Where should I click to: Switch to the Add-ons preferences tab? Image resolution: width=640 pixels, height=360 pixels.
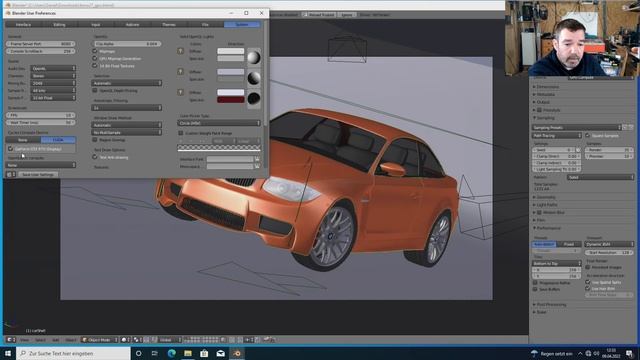click(x=132, y=24)
